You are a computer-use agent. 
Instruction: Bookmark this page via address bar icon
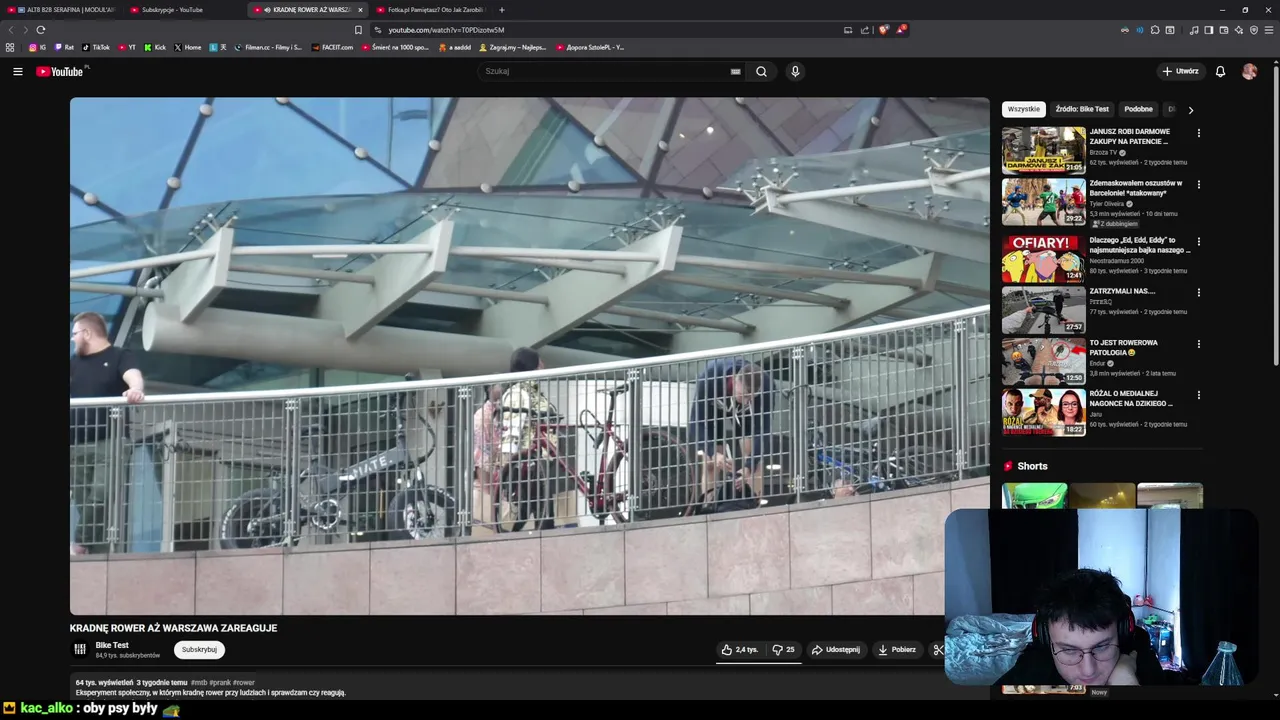click(358, 30)
